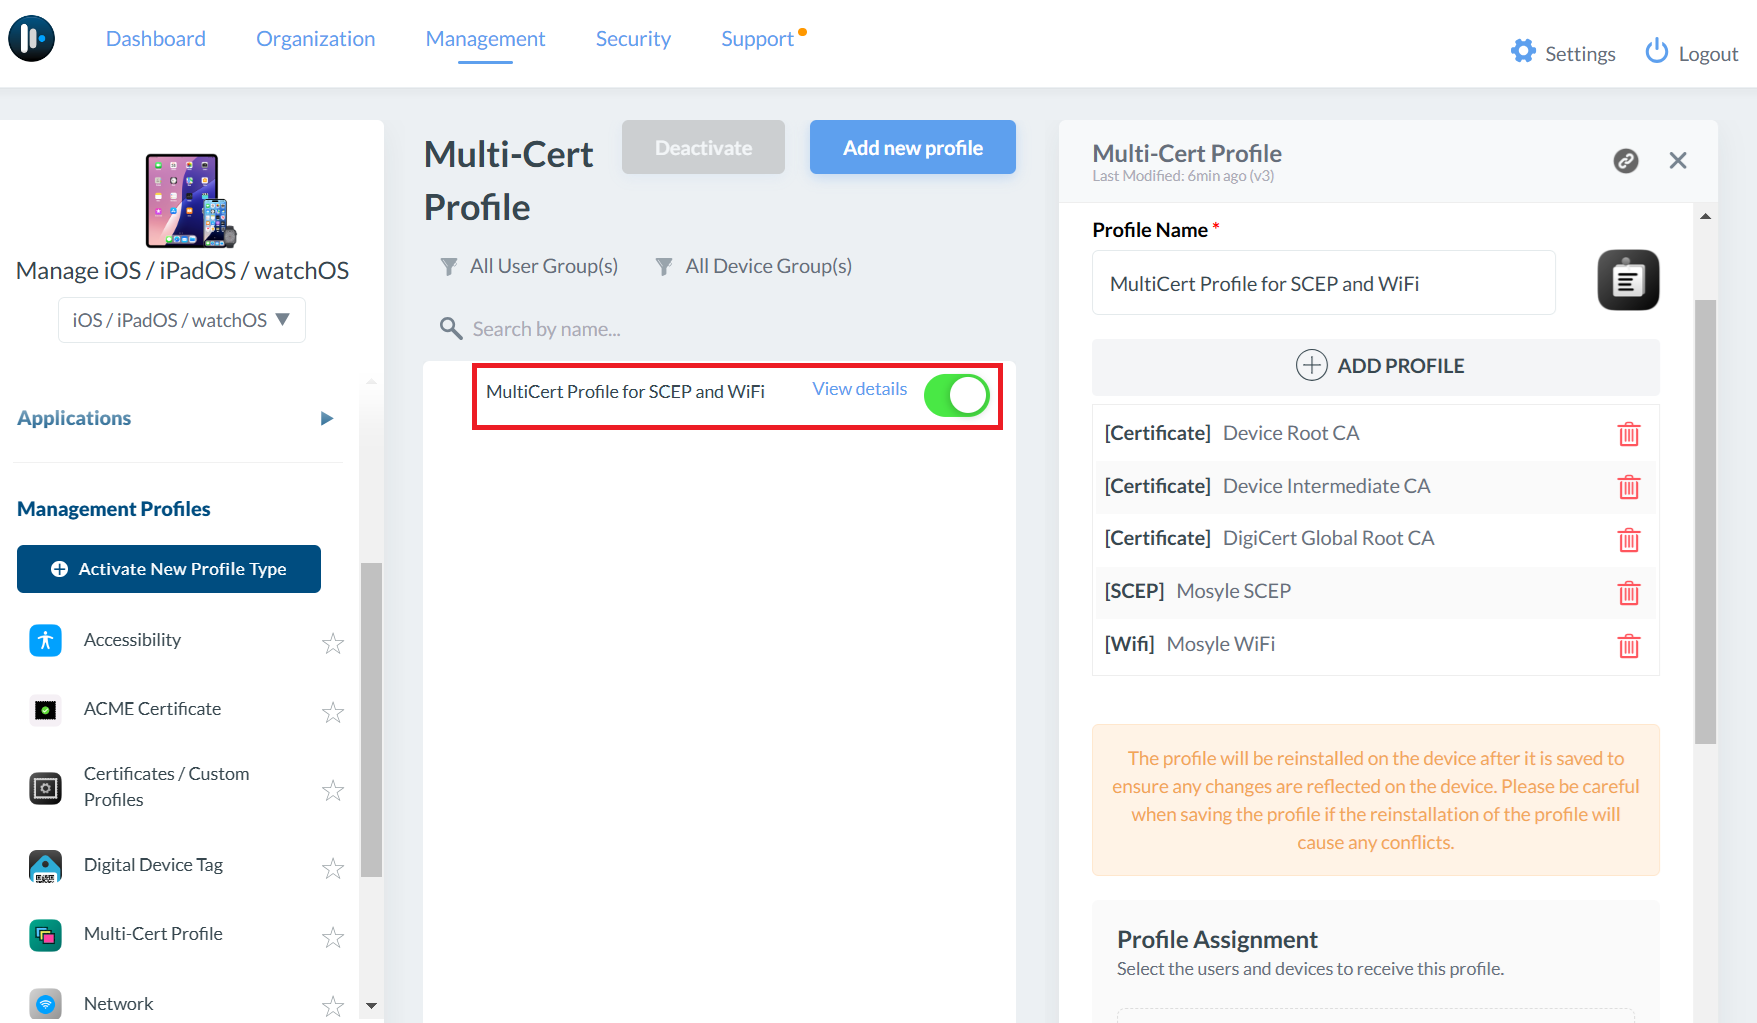Favorite the Digital Device Tag star
1757x1023 pixels.
333,868
